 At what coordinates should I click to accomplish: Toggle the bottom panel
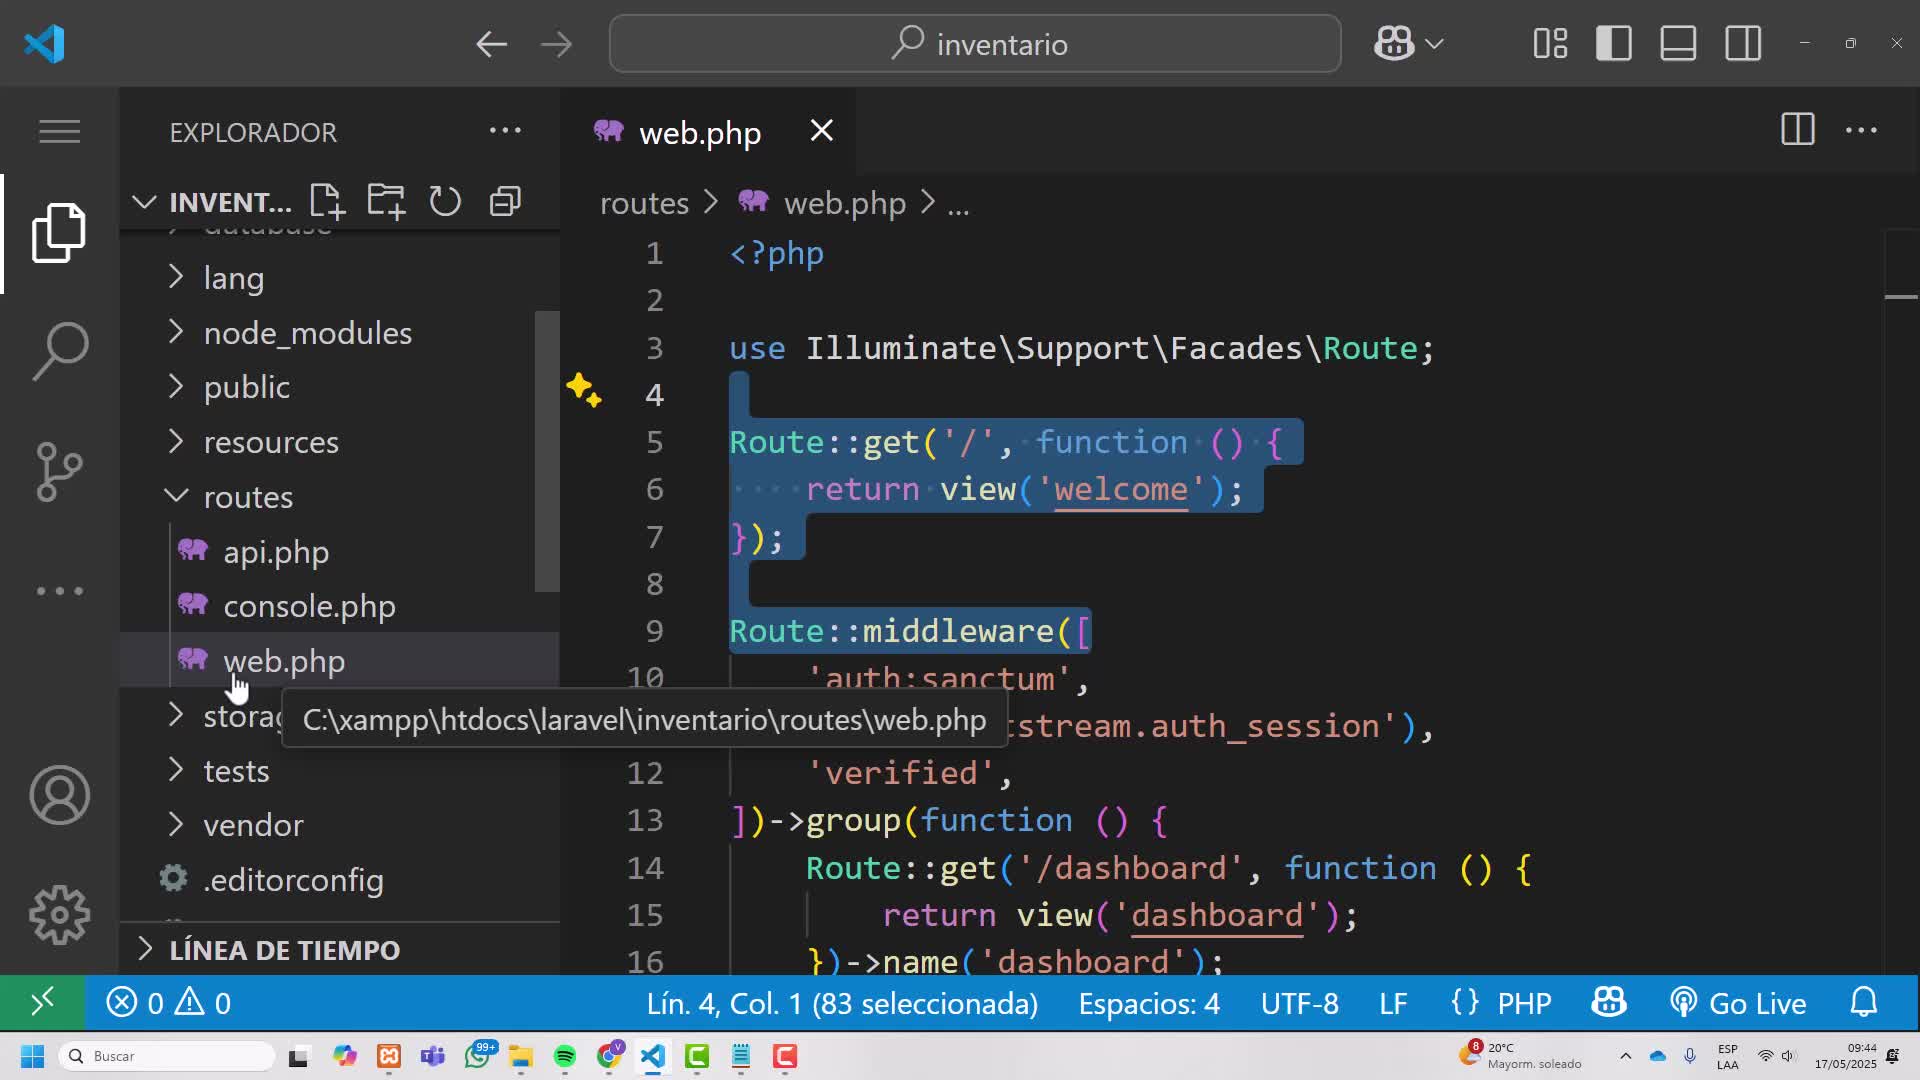point(1678,44)
